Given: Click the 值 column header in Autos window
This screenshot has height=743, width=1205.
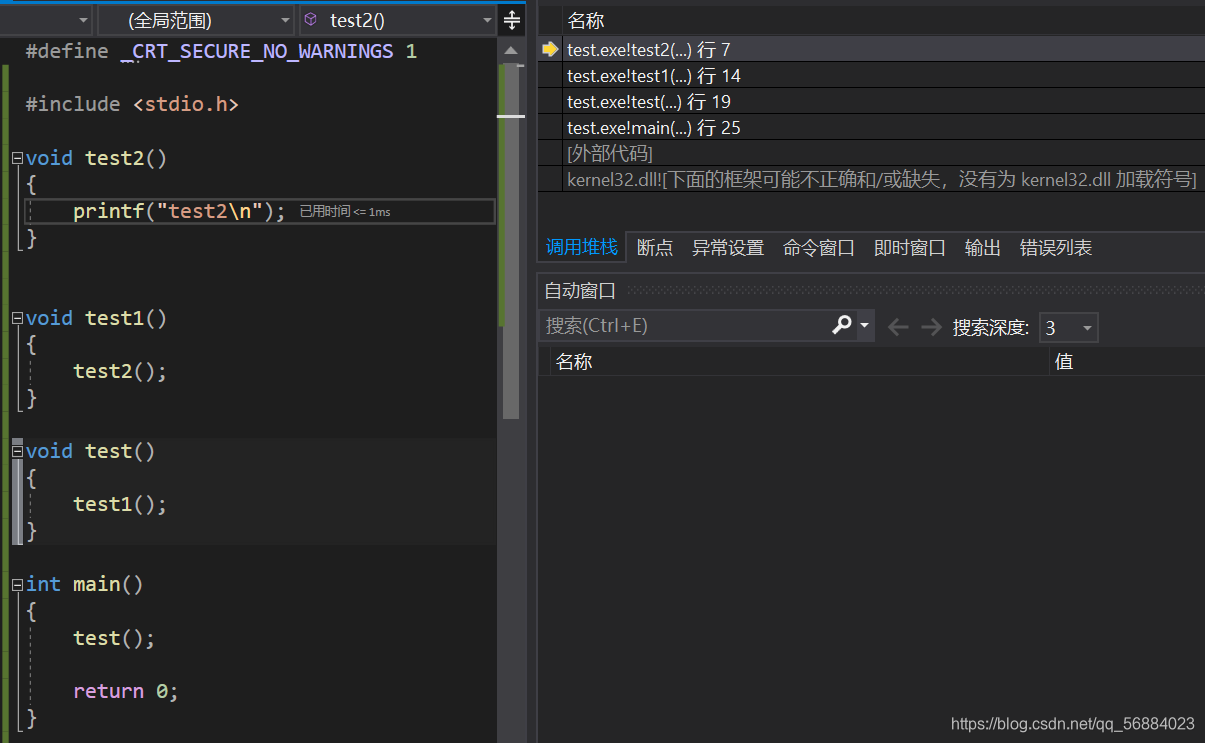Looking at the screenshot, I should pyautogui.click(x=1064, y=361).
